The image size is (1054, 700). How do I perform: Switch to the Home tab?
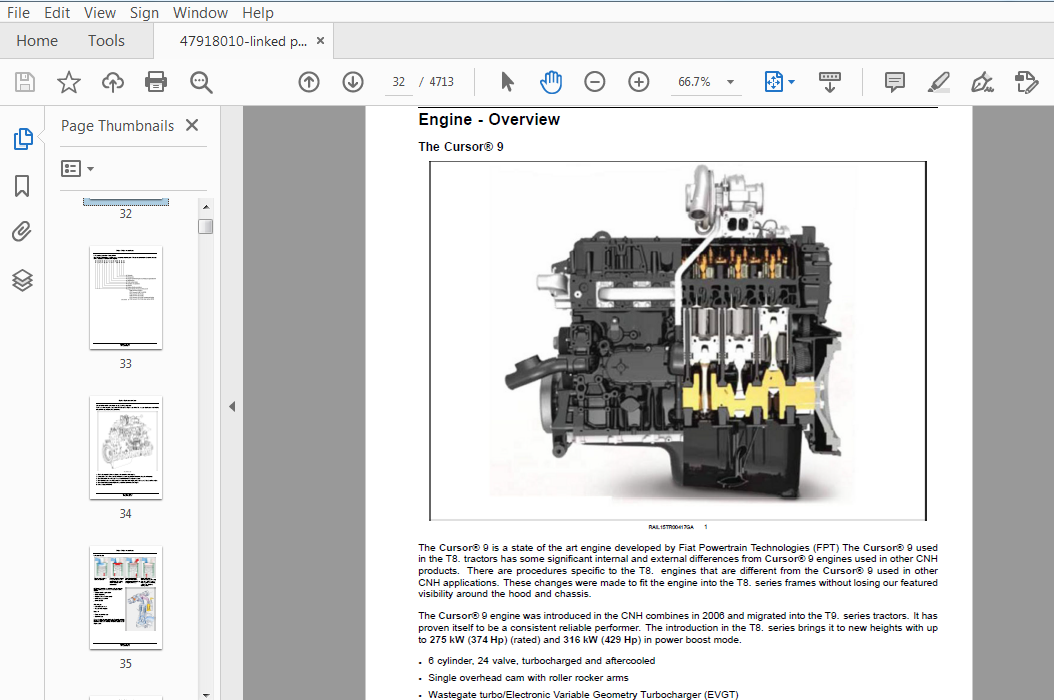pos(37,41)
